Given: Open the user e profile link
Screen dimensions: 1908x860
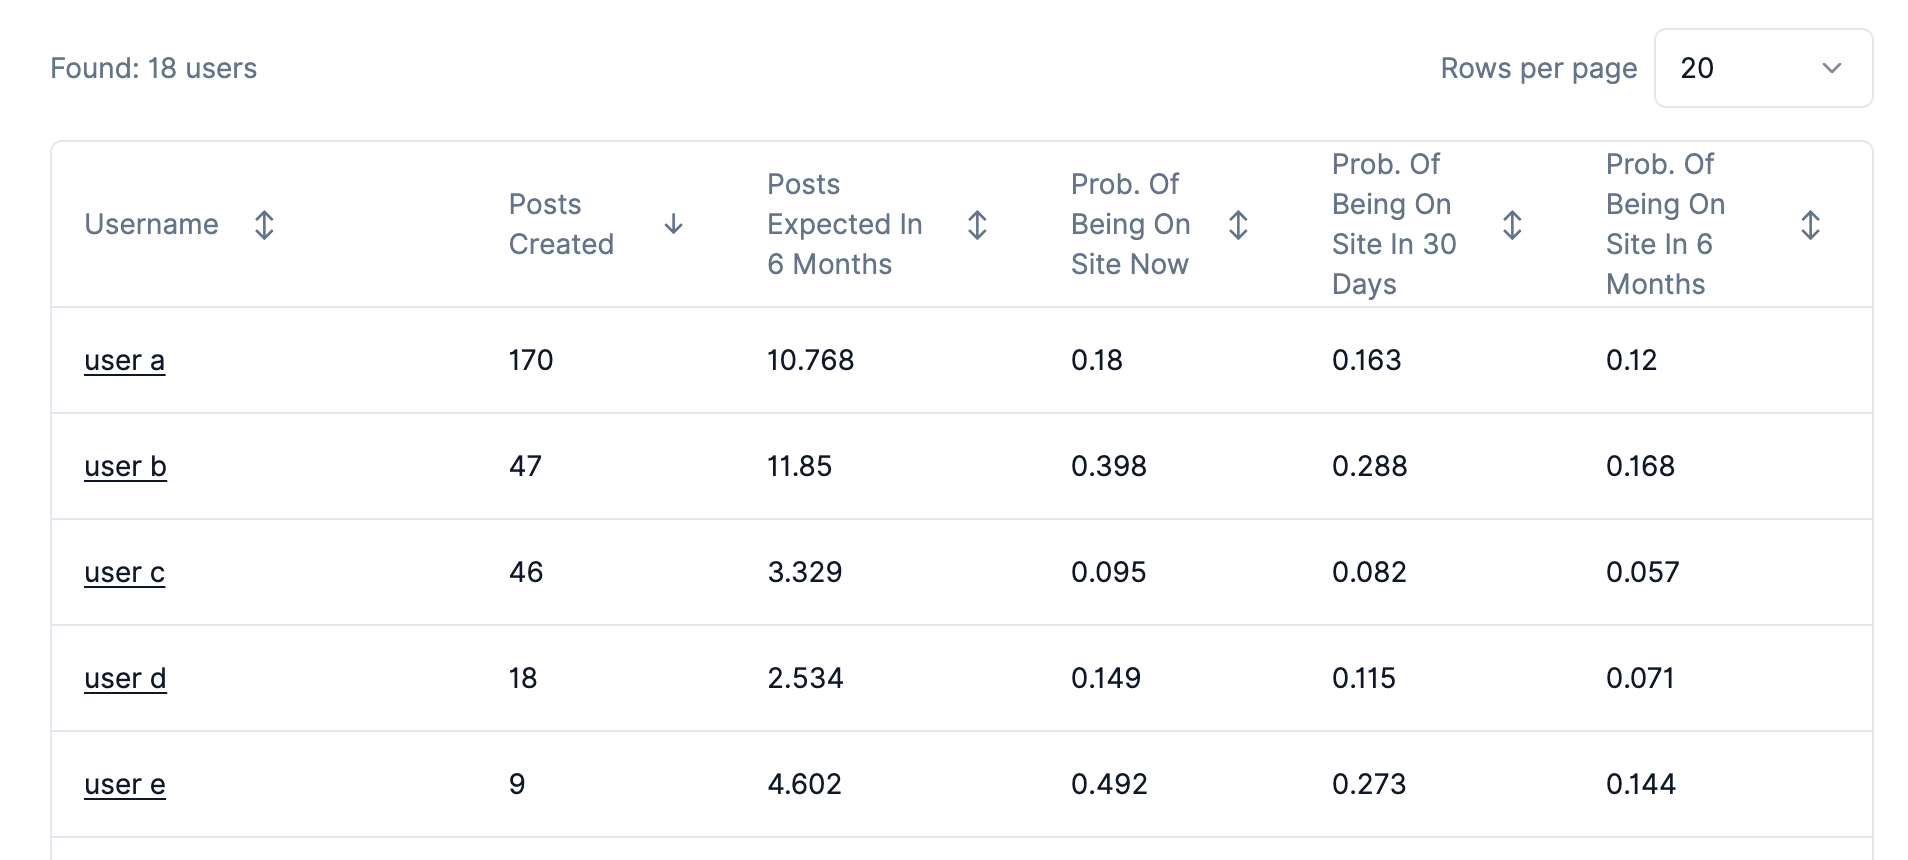Looking at the screenshot, I should [x=125, y=784].
